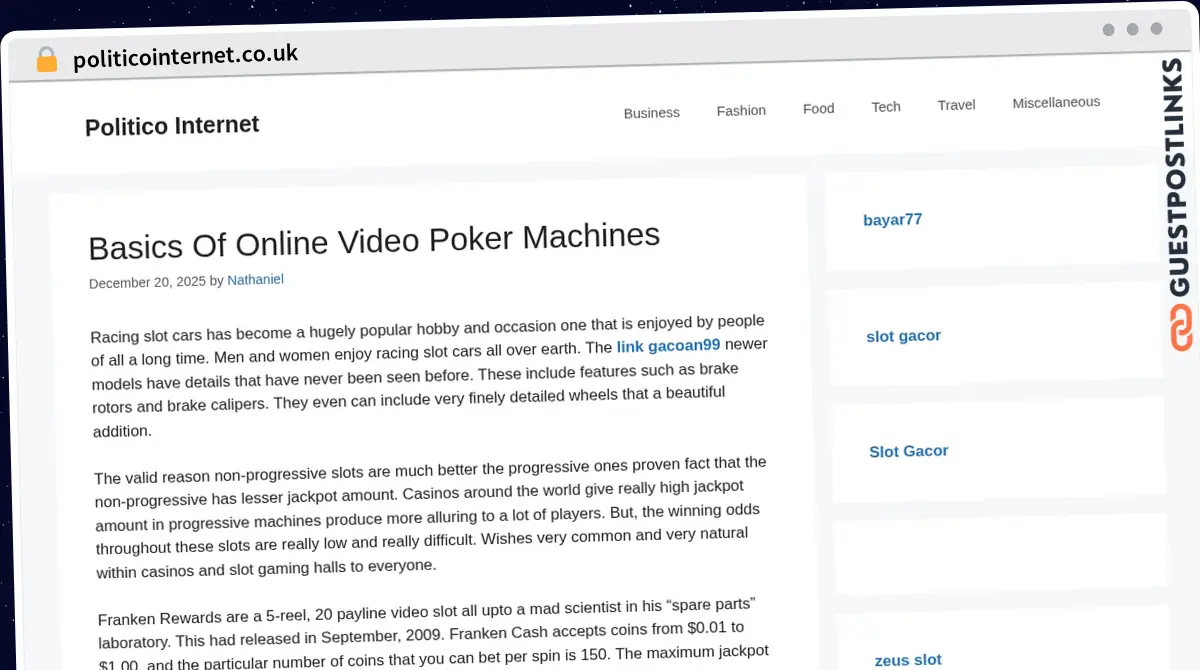
Task: Open author Nathaniel's profile link
Action: (255, 280)
